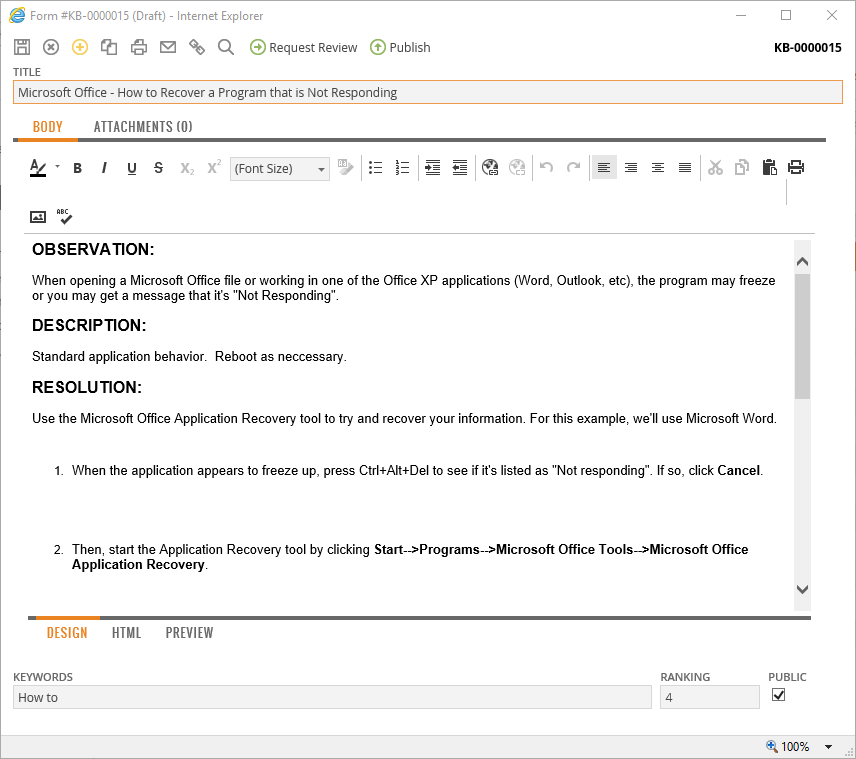Apply superscript formatting

click(x=214, y=167)
